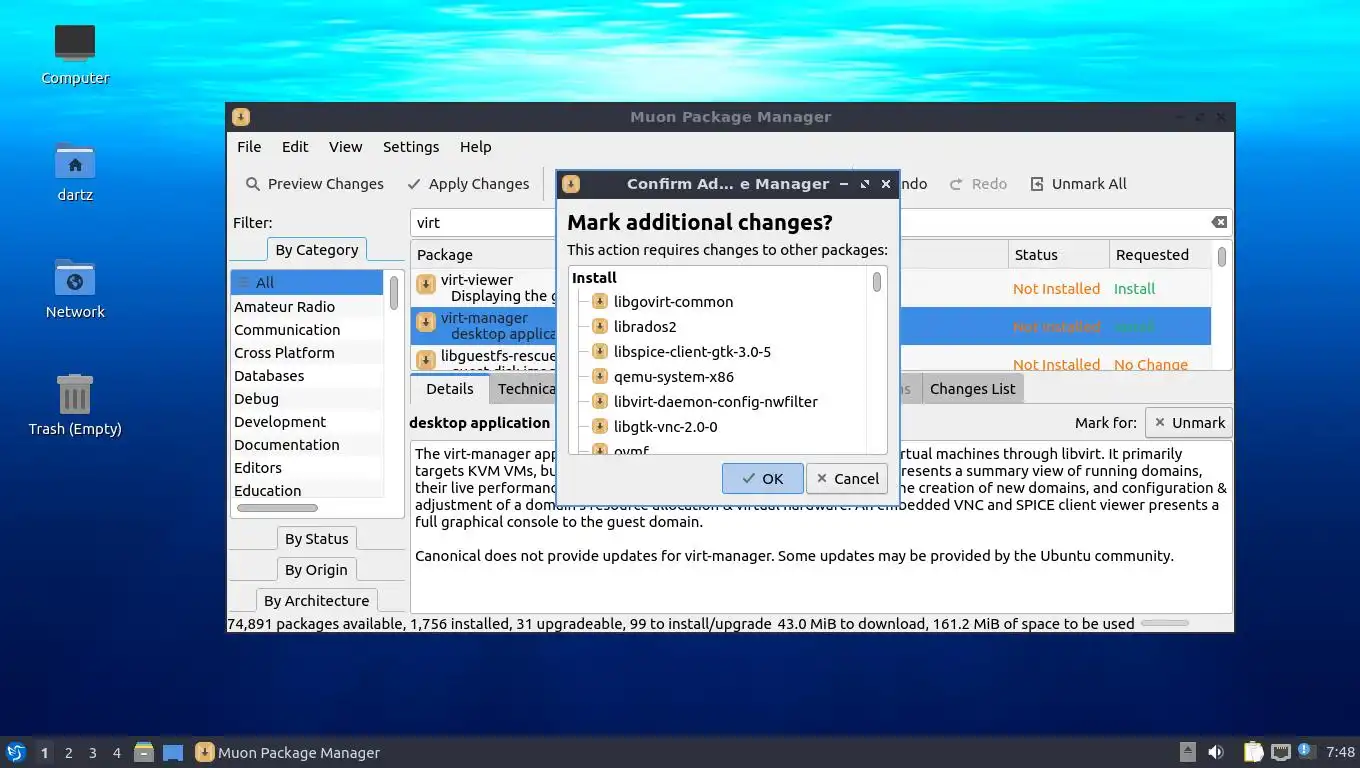Viewport: 1360px width, 768px height.
Task: Click the Redo arrow icon in toolbar
Action: coord(956,184)
